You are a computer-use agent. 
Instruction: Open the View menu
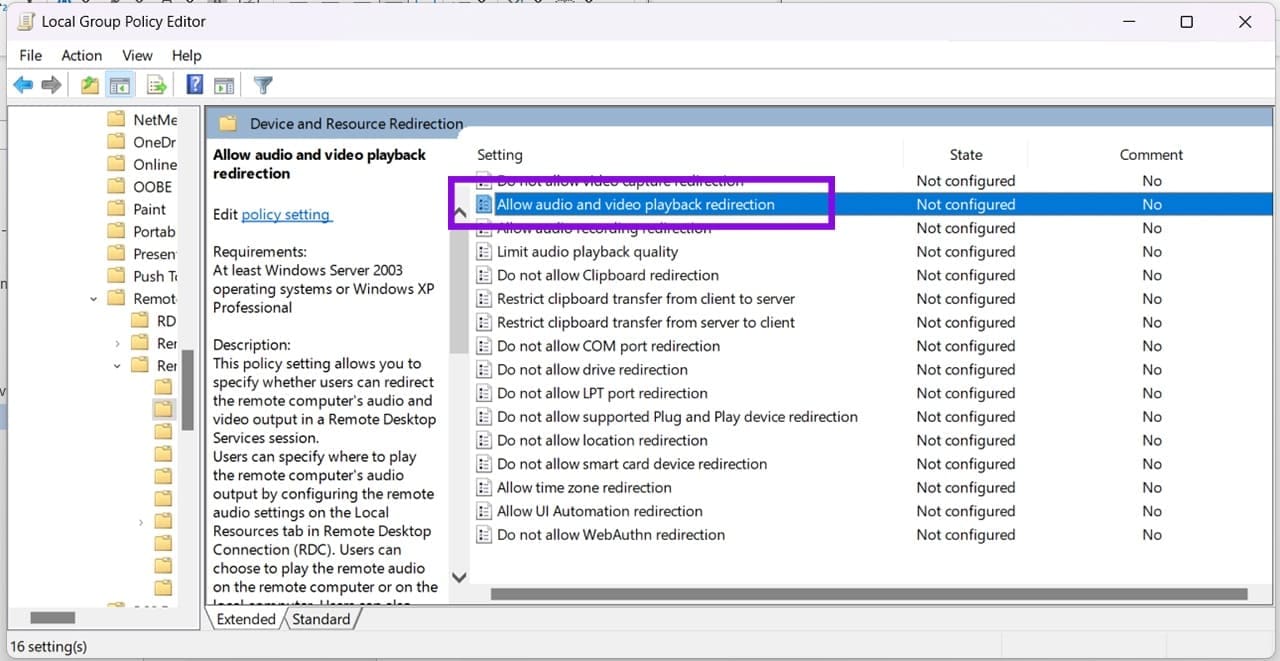tap(137, 55)
